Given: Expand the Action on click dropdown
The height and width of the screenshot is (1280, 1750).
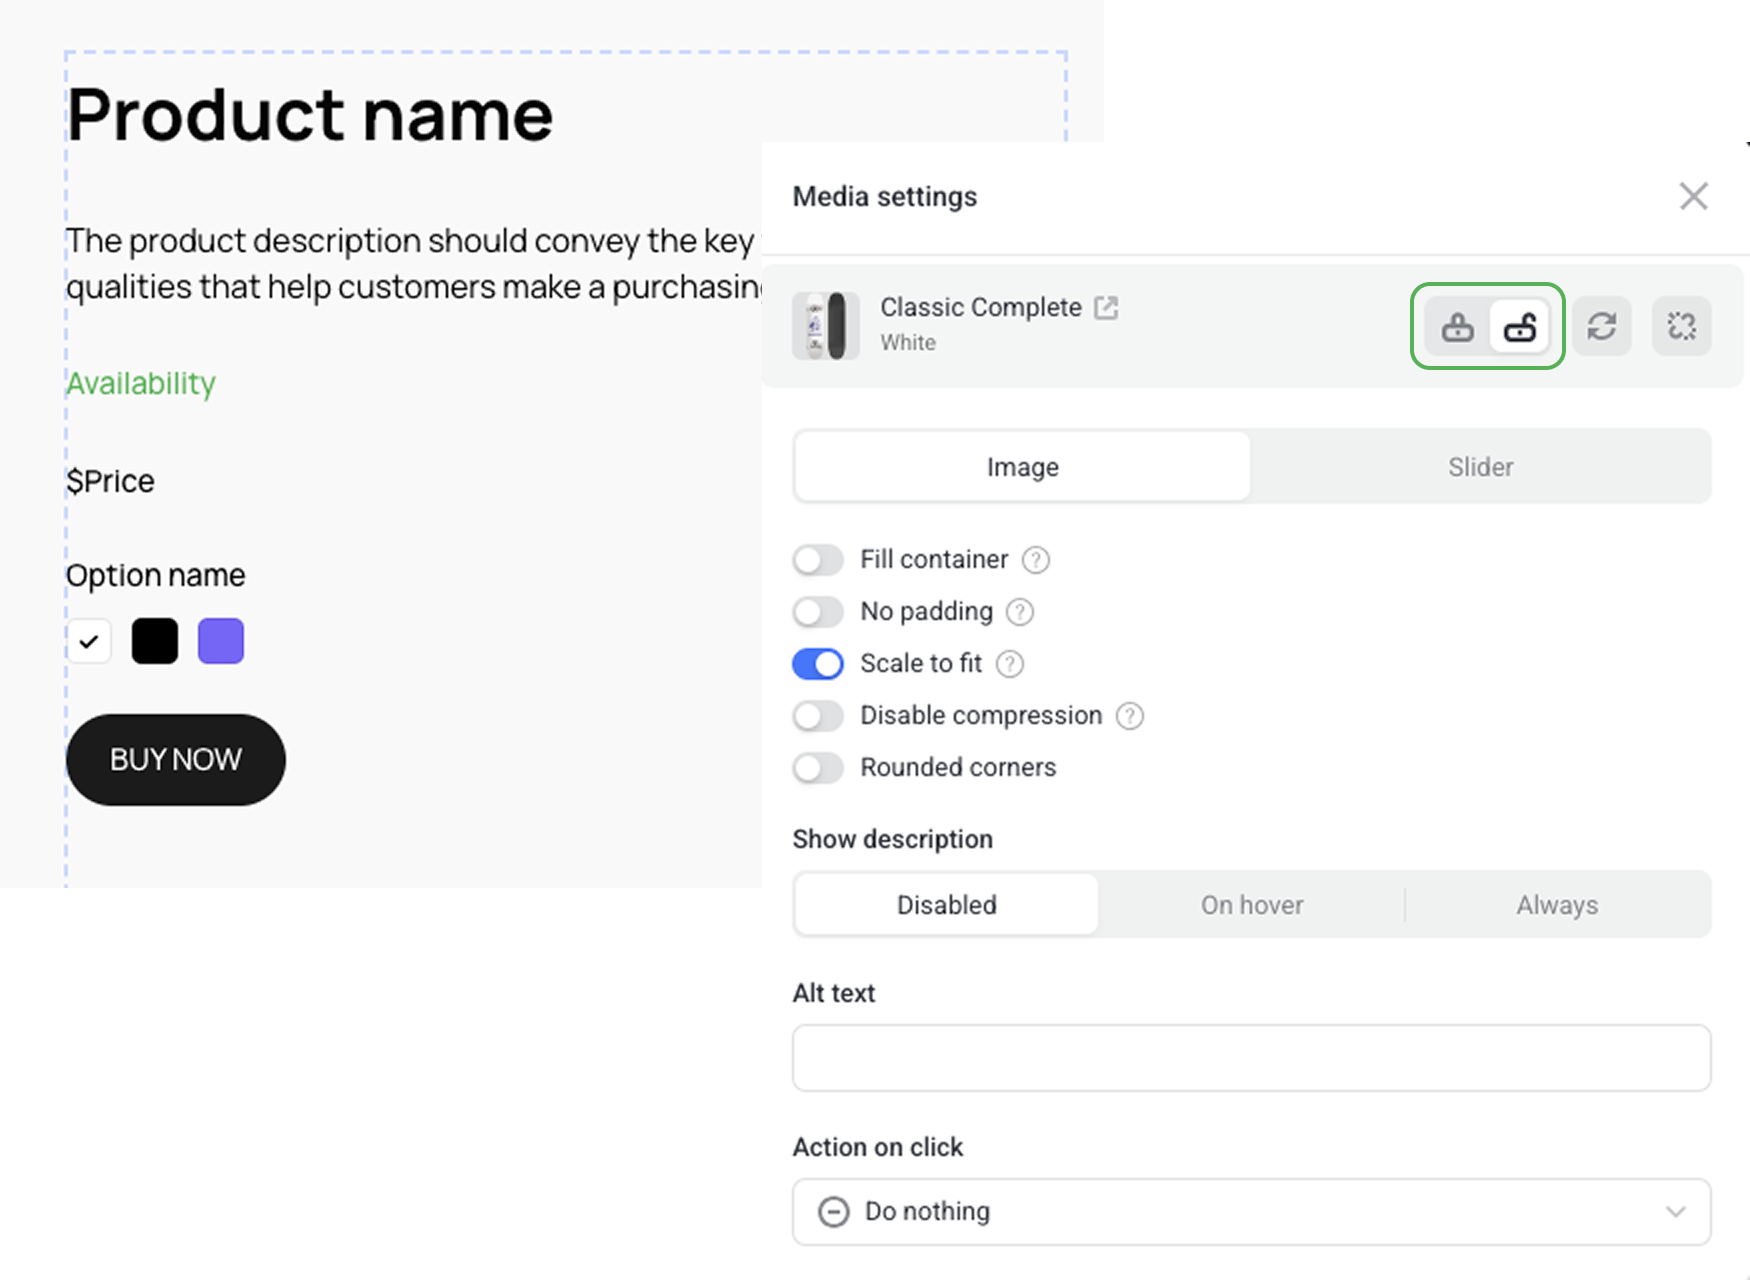Looking at the screenshot, I should point(1251,1212).
